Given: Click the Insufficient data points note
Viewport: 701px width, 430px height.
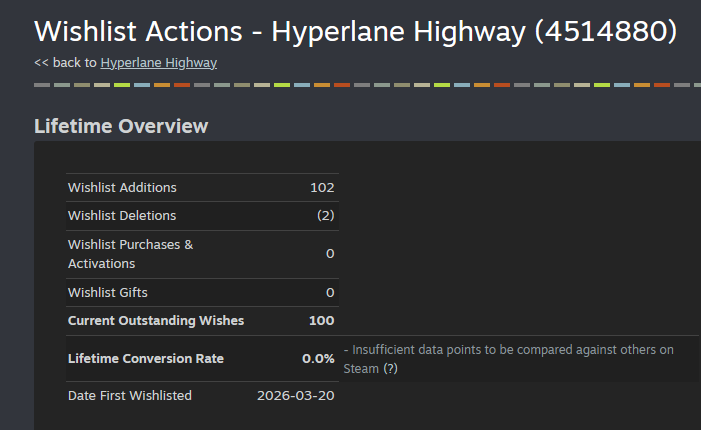Looking at the screenshot, I should click(508, 359).
